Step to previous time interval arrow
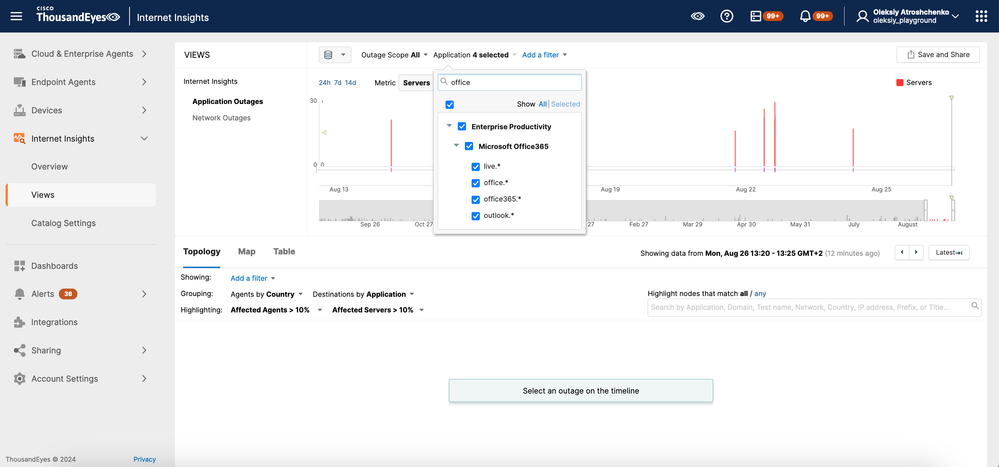999x467 pixels. (x=902, y=253)
